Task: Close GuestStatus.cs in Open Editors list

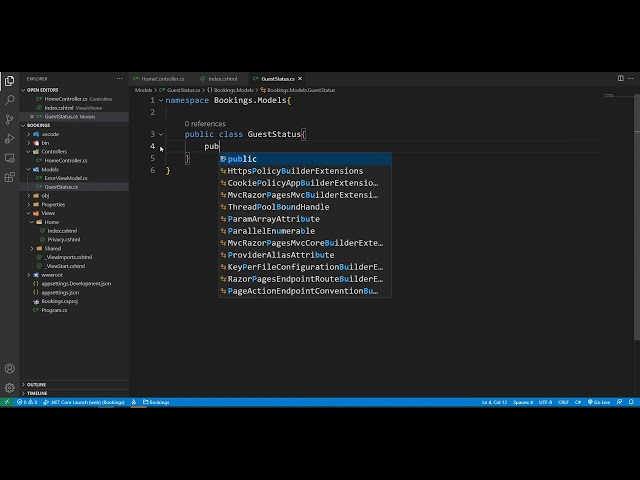Action: (x=32, y=117)
